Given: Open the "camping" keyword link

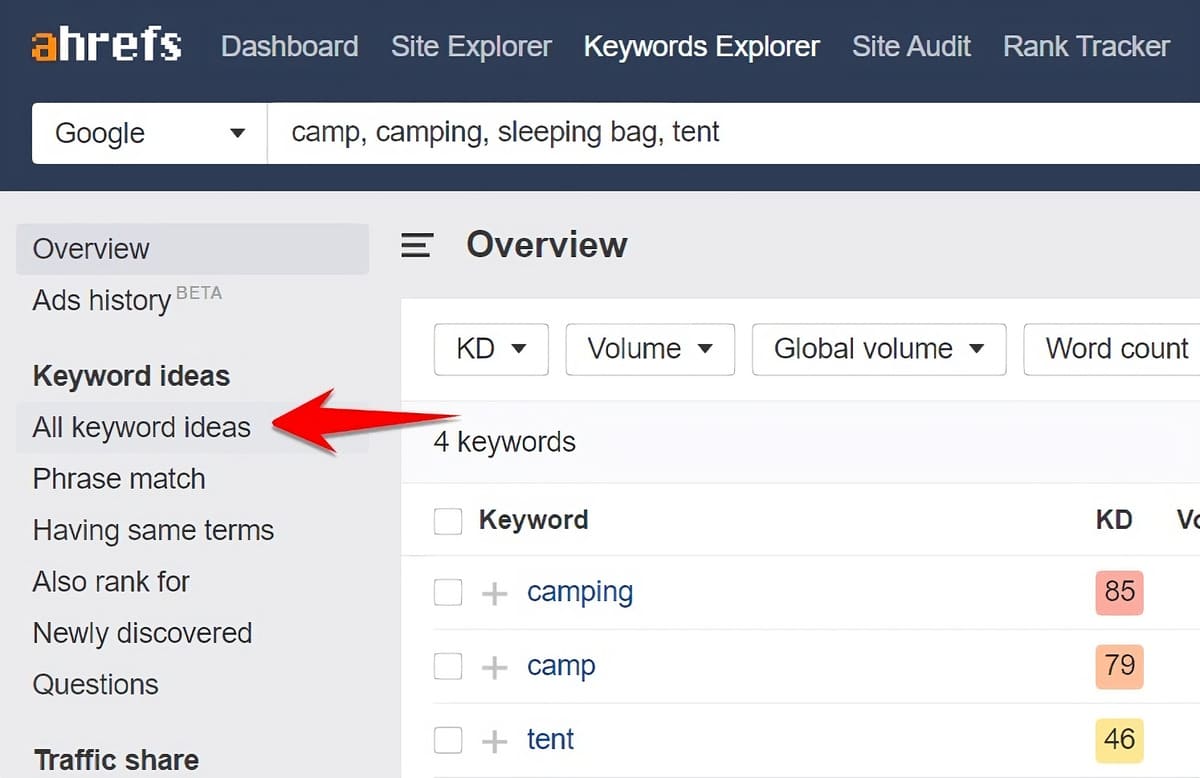Looking at the screenshot, I should click(x=580, y=592).
